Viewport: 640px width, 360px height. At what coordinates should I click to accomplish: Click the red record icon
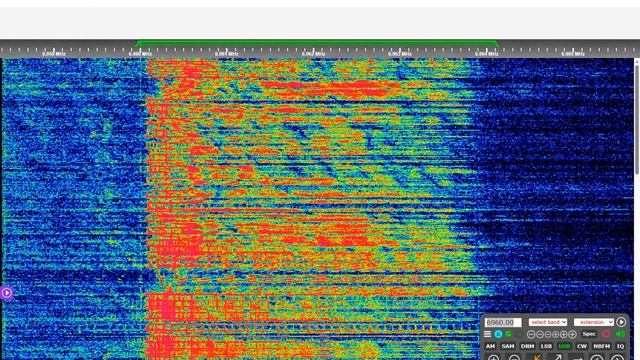[x=607, y=334]
